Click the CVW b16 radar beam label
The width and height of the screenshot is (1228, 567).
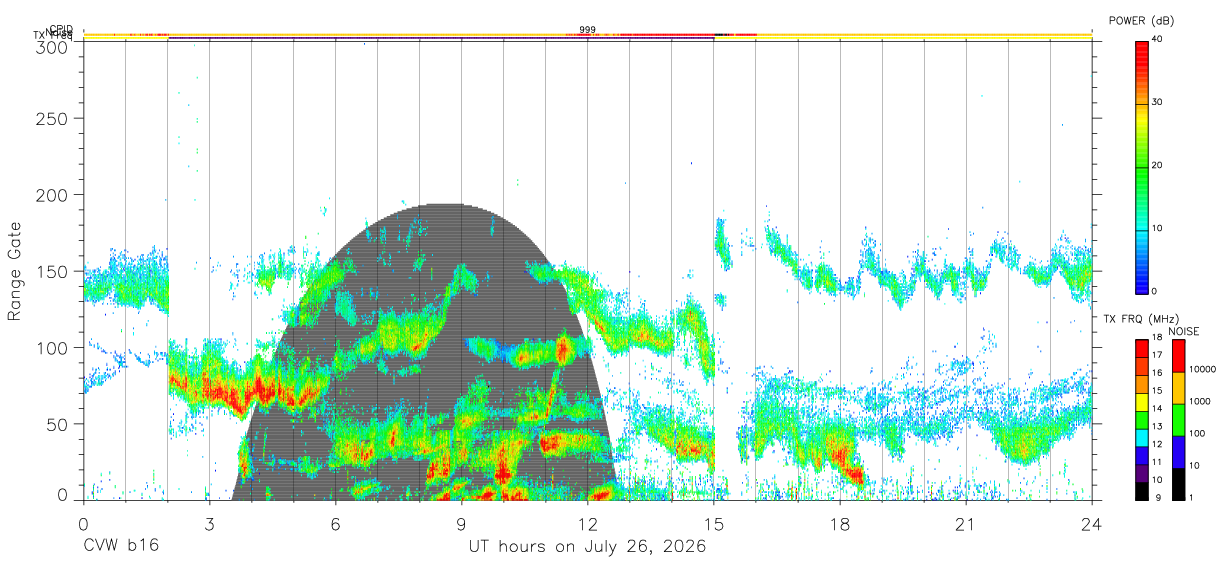click(x=120, y=547)
